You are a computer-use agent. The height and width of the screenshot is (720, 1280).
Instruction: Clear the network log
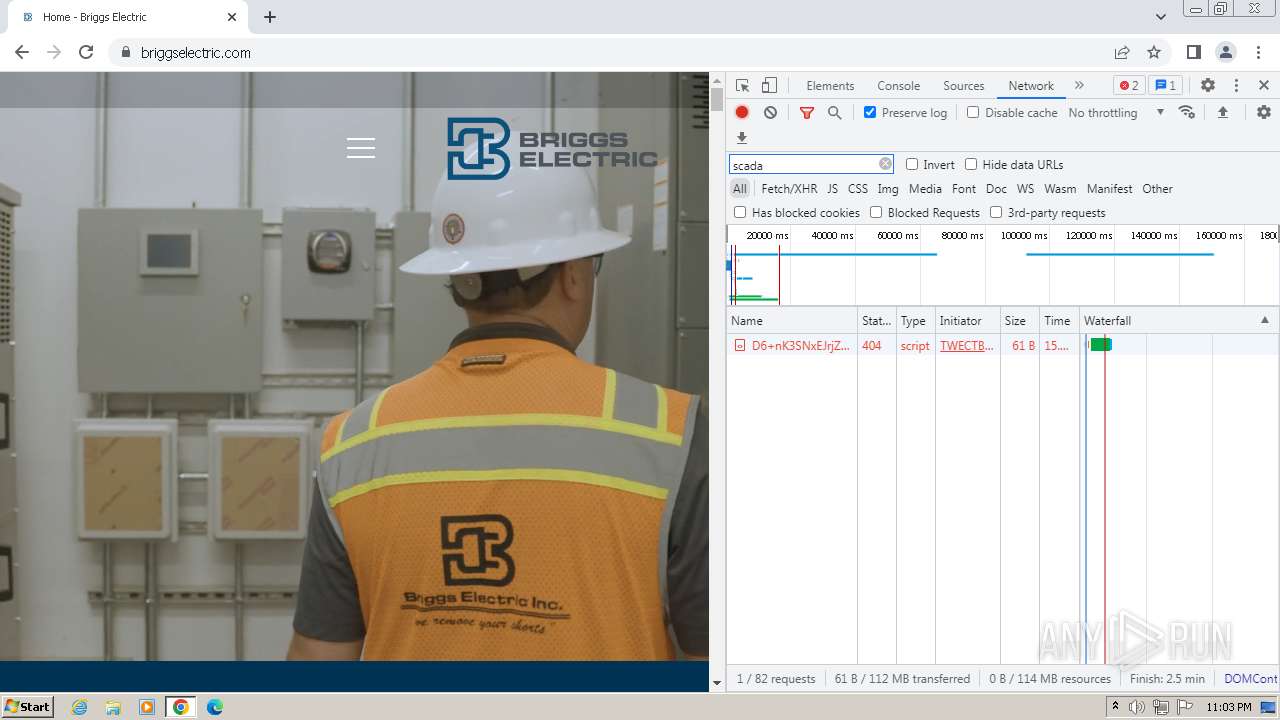[770, 113]
